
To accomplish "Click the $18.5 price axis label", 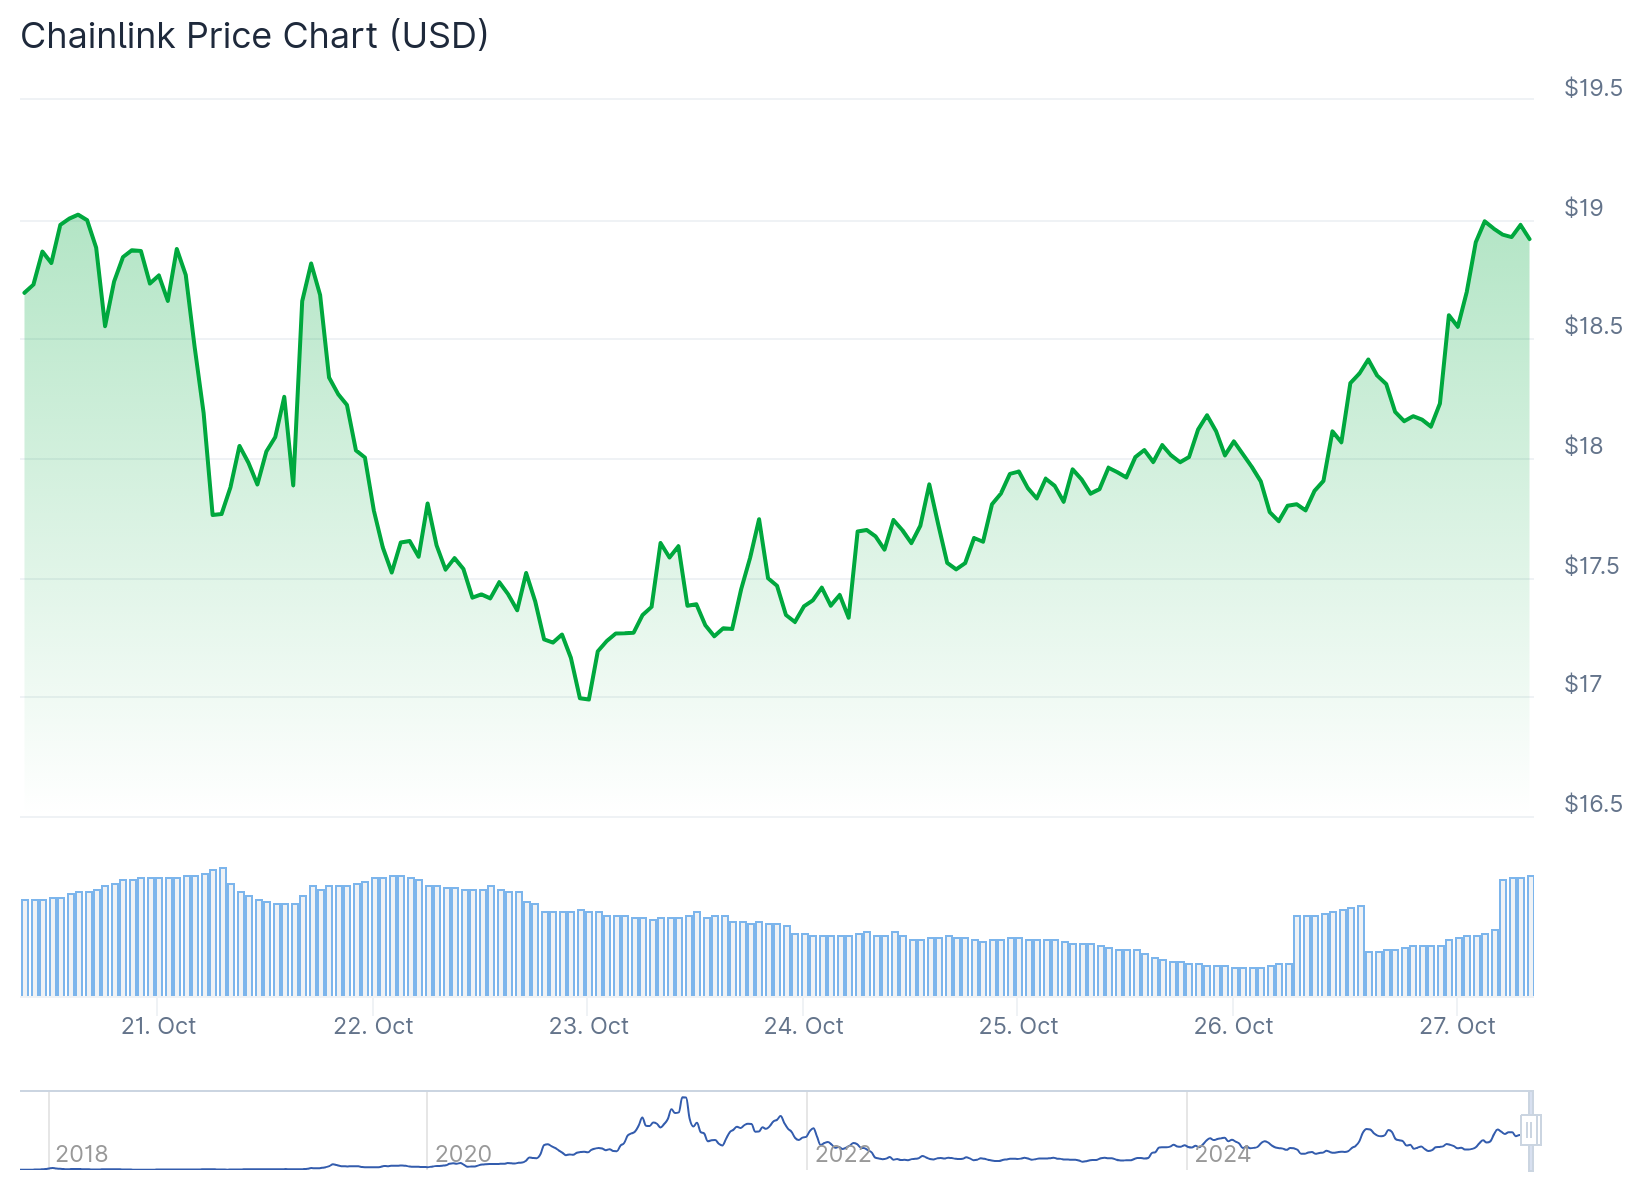I will click(1593, 326).
